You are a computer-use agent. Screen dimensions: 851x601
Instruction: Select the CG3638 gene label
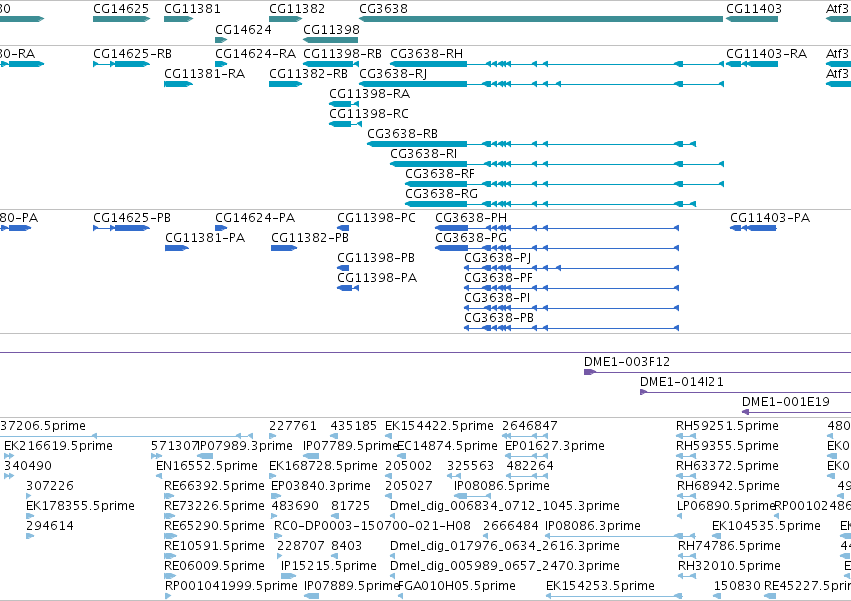point(383,9)
